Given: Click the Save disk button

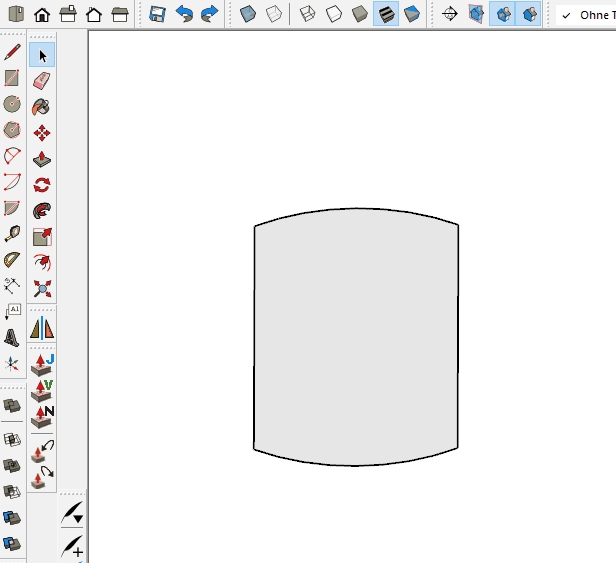Looking at the screenshot, I should click(x=158, y=15).
